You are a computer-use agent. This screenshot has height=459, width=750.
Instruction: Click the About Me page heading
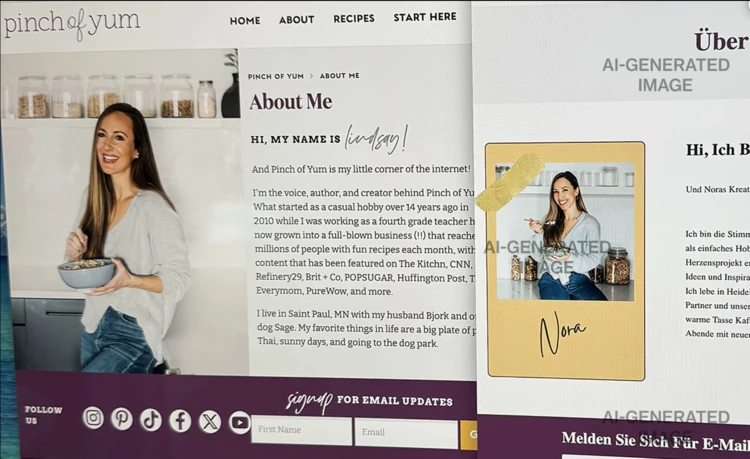click(291, 102)
